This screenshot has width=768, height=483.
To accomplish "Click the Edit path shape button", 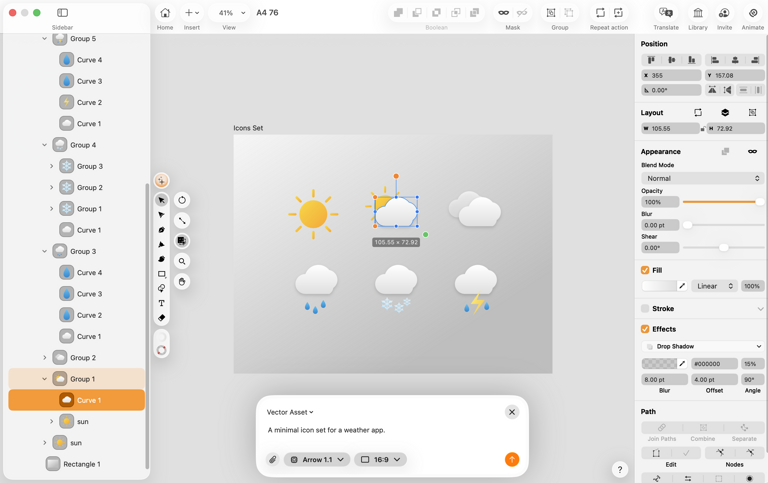I will click(x=656, y=453).
